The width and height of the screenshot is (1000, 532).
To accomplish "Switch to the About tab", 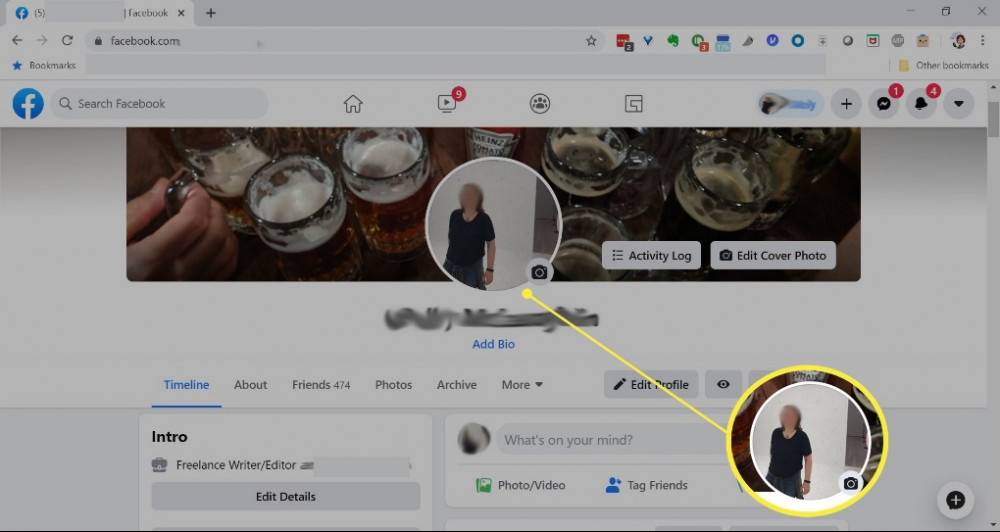I will pos(250,385).
